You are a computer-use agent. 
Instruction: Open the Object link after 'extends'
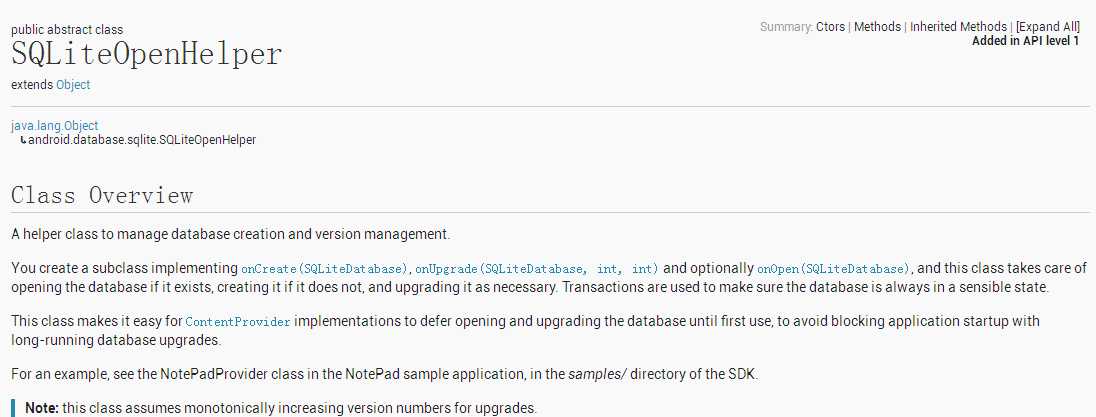(x=73, y=85)
